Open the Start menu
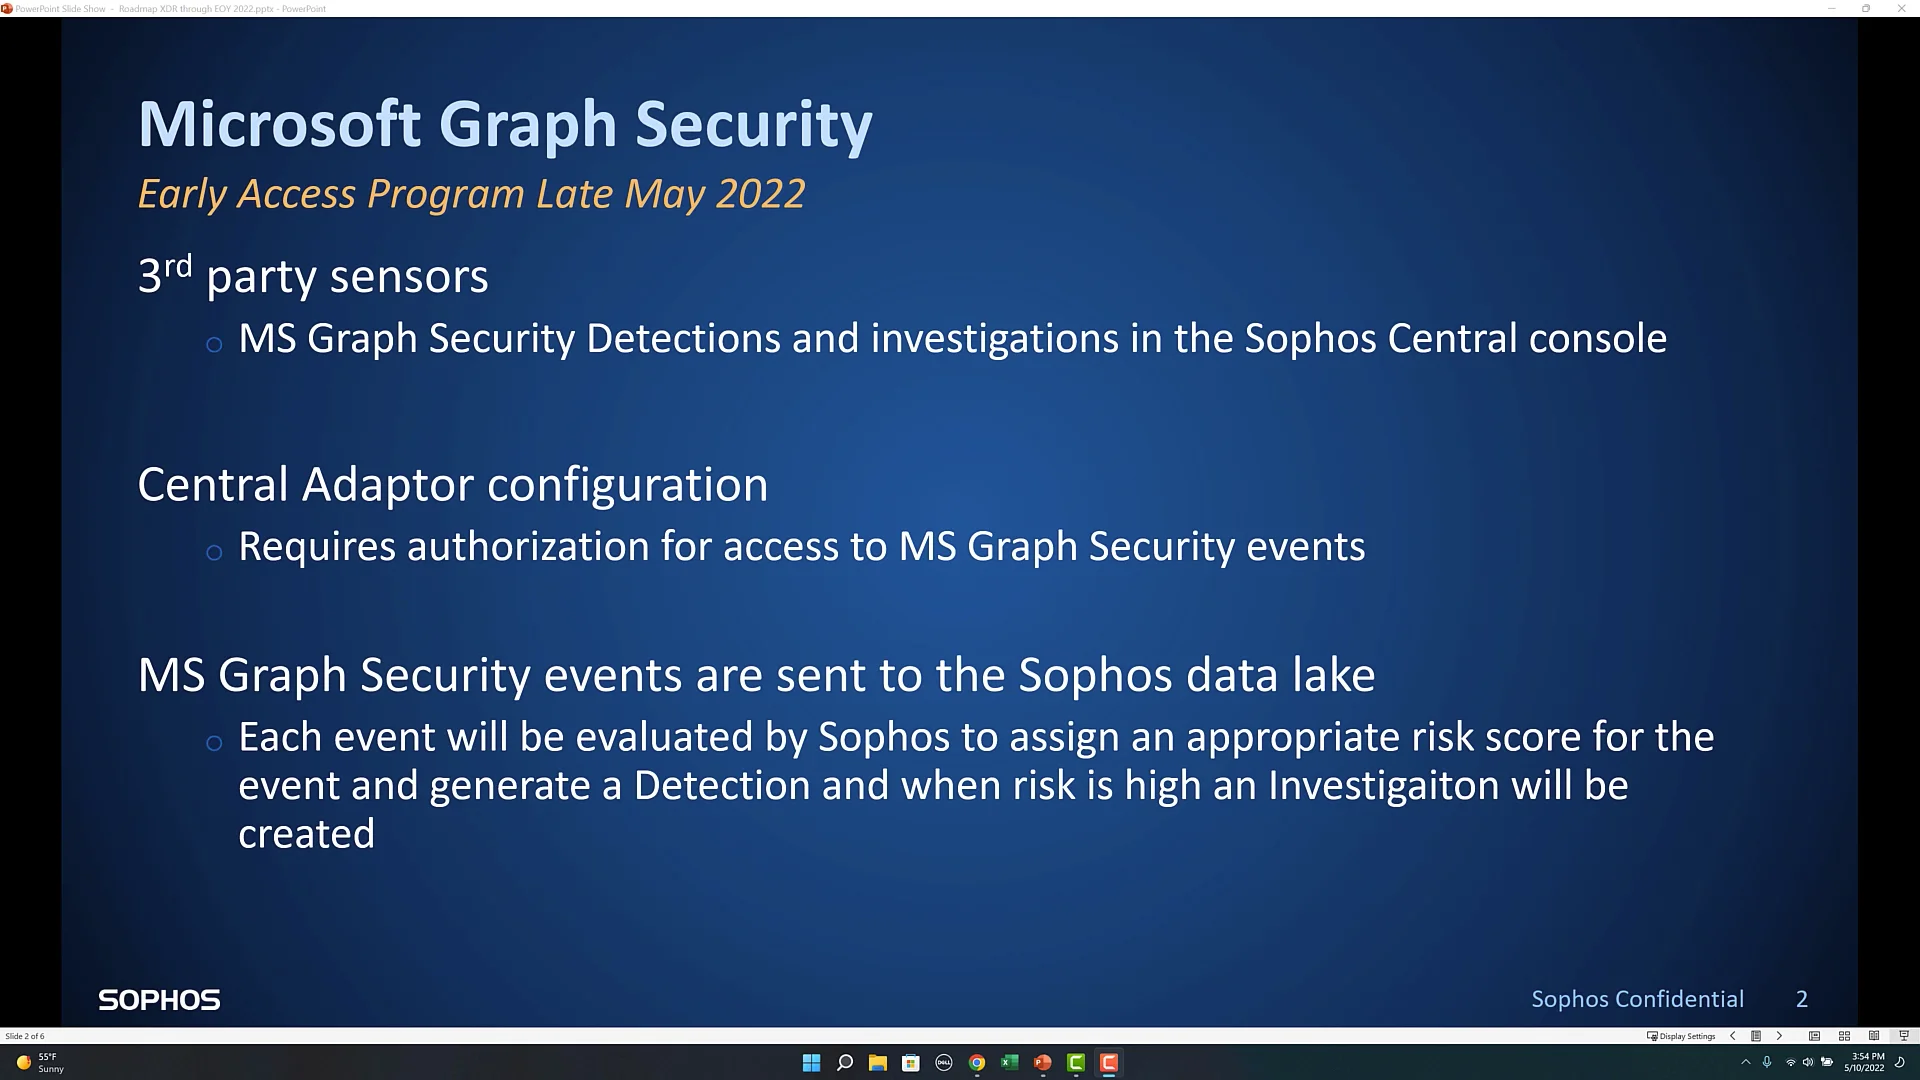 [x=811, y=1062]
